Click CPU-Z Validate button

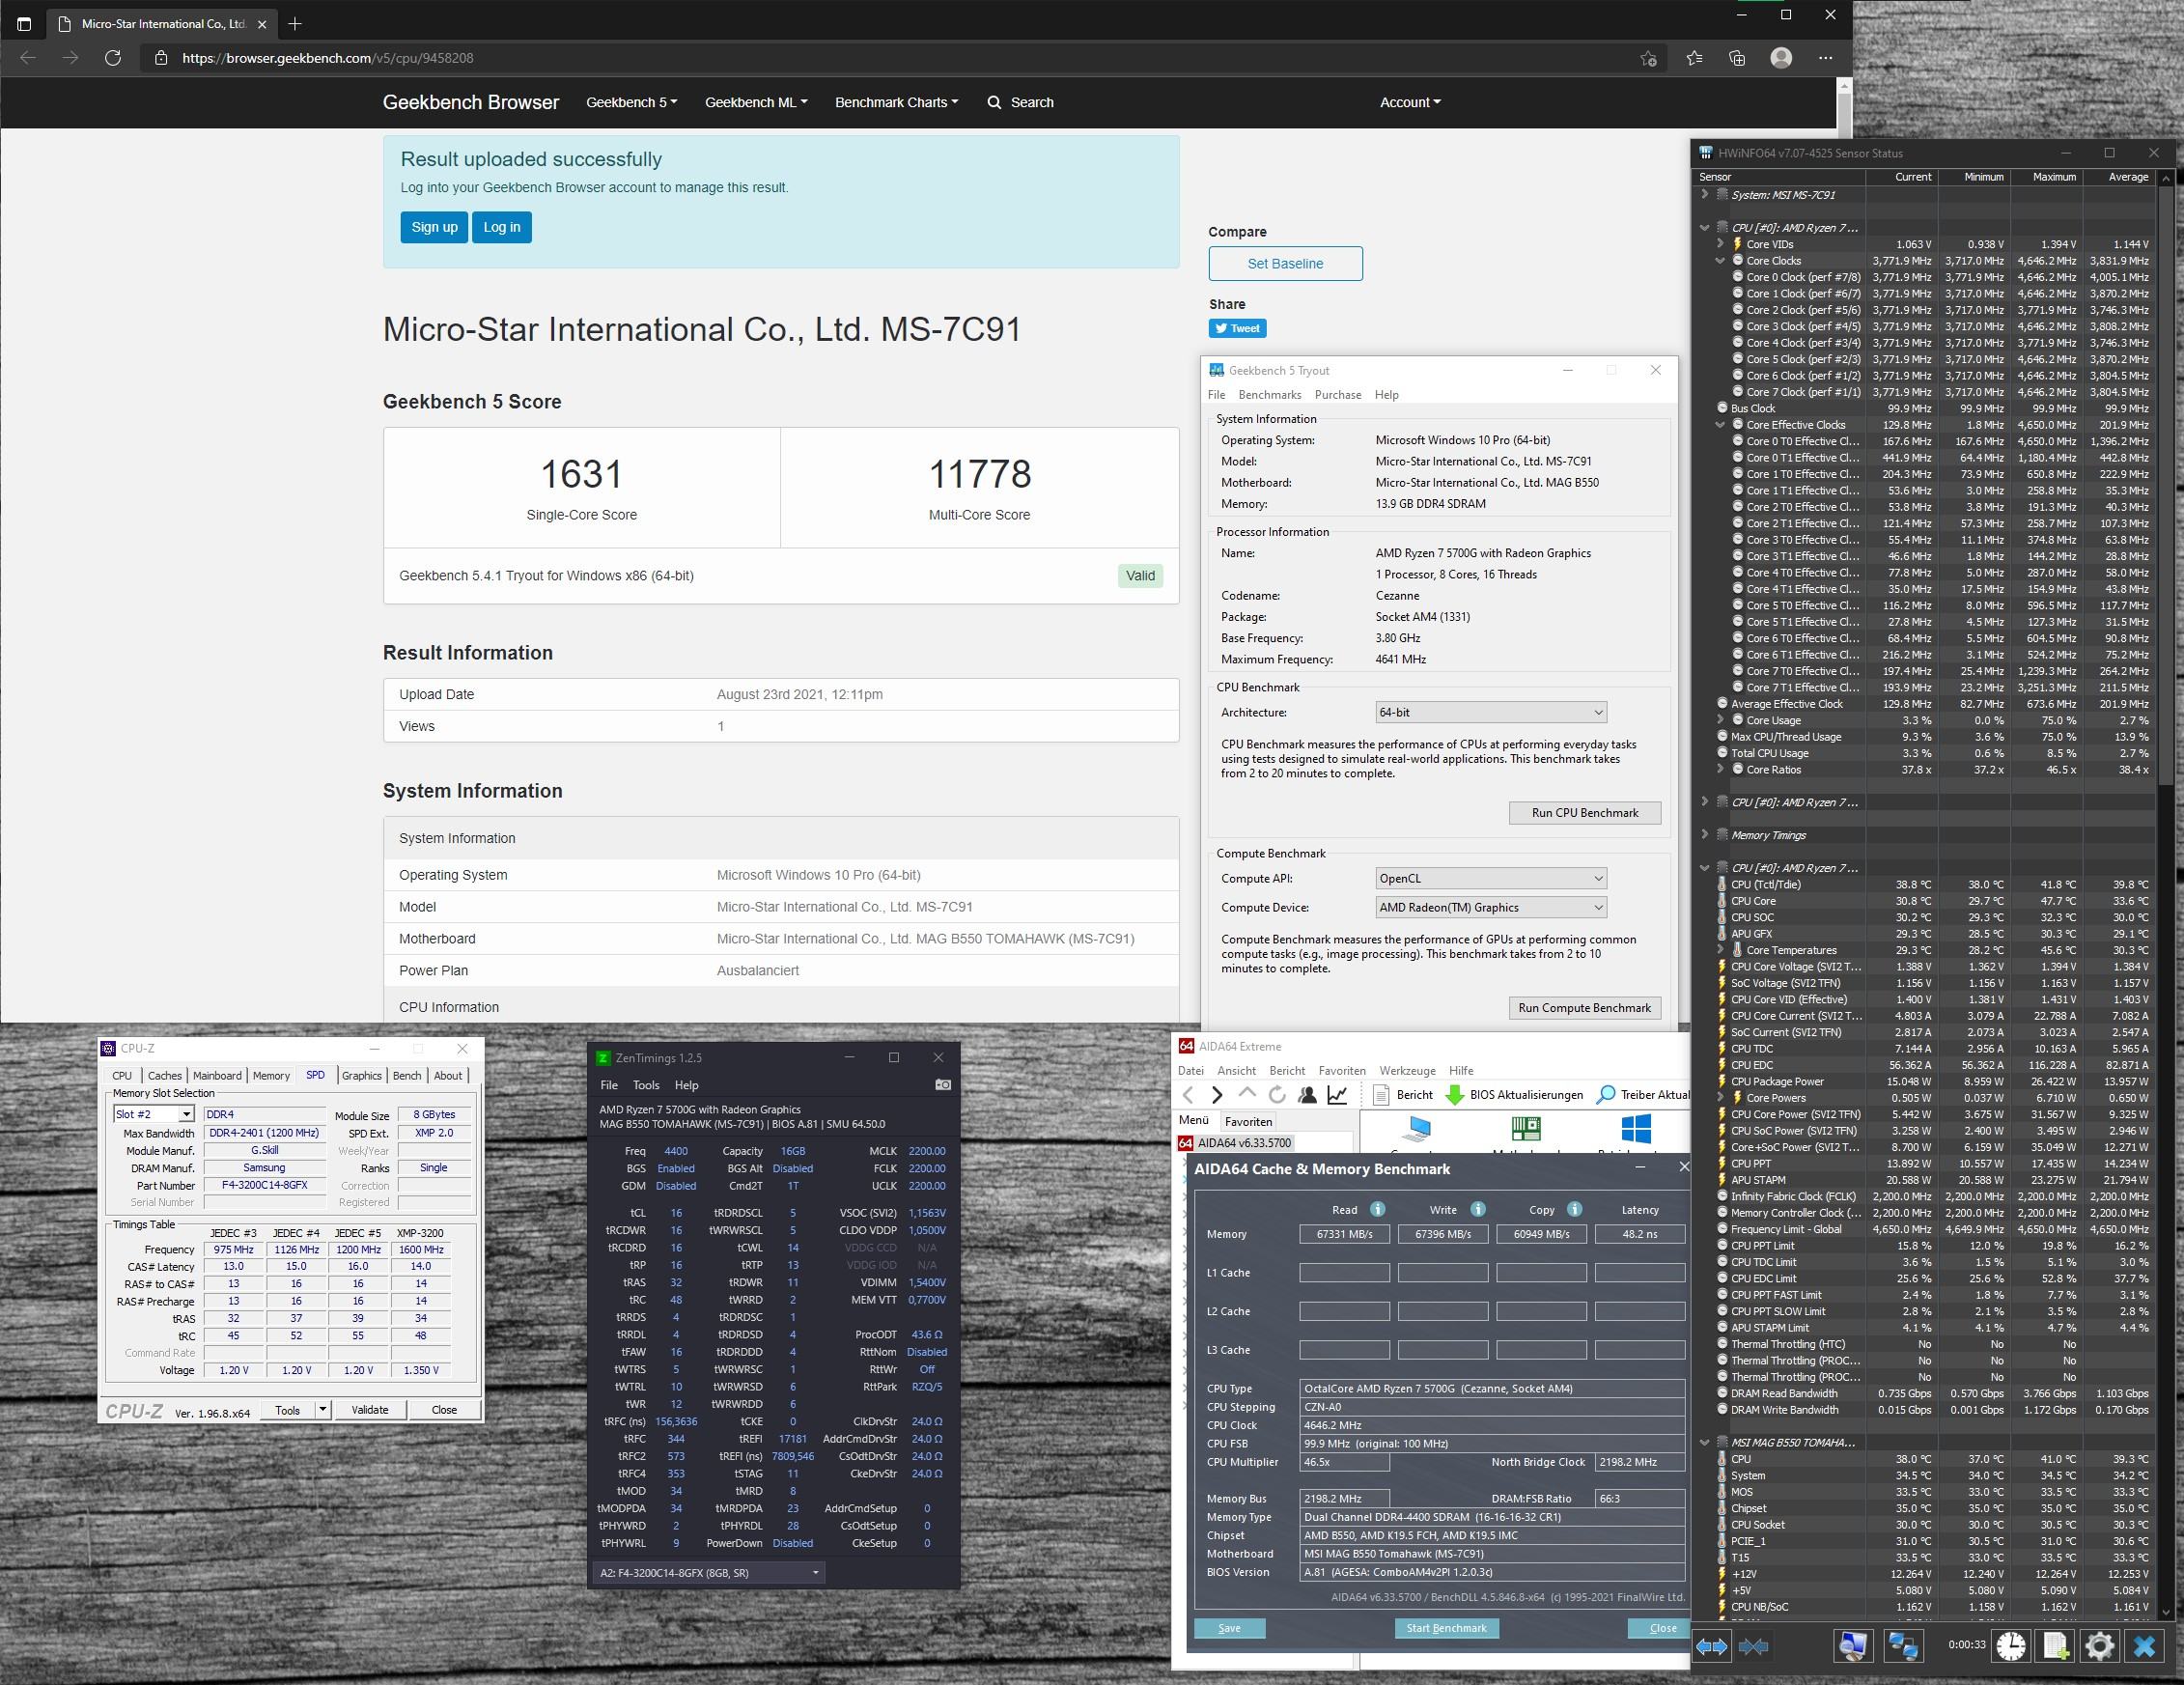369,1410
